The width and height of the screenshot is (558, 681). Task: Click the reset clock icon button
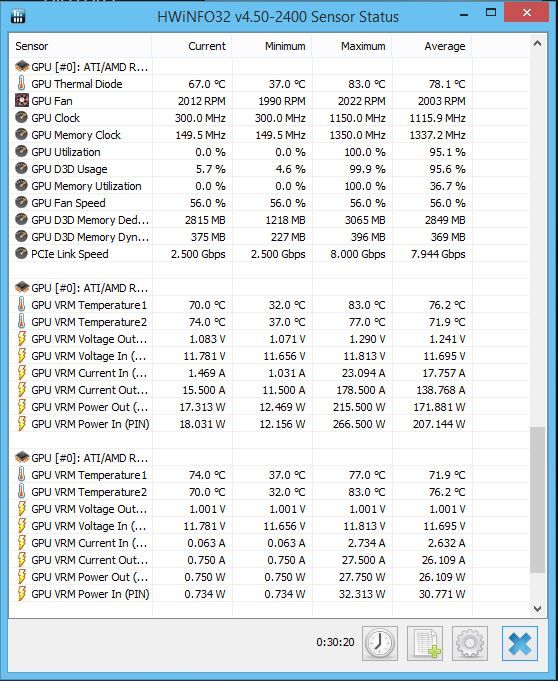380,643
